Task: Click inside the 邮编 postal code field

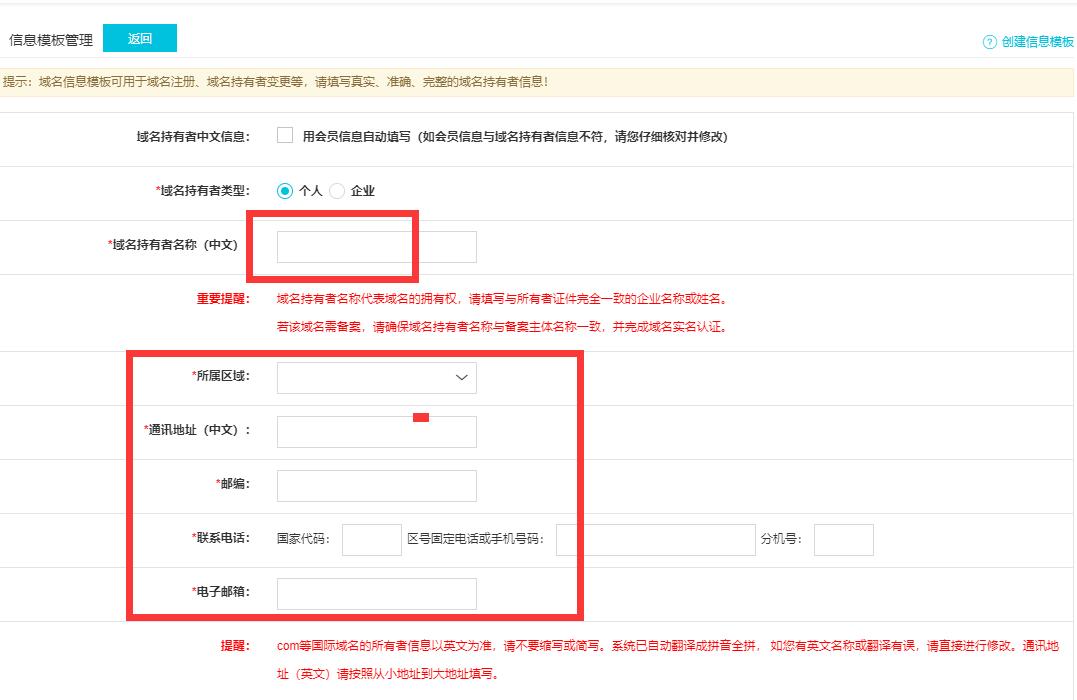Action: point(375,485)
